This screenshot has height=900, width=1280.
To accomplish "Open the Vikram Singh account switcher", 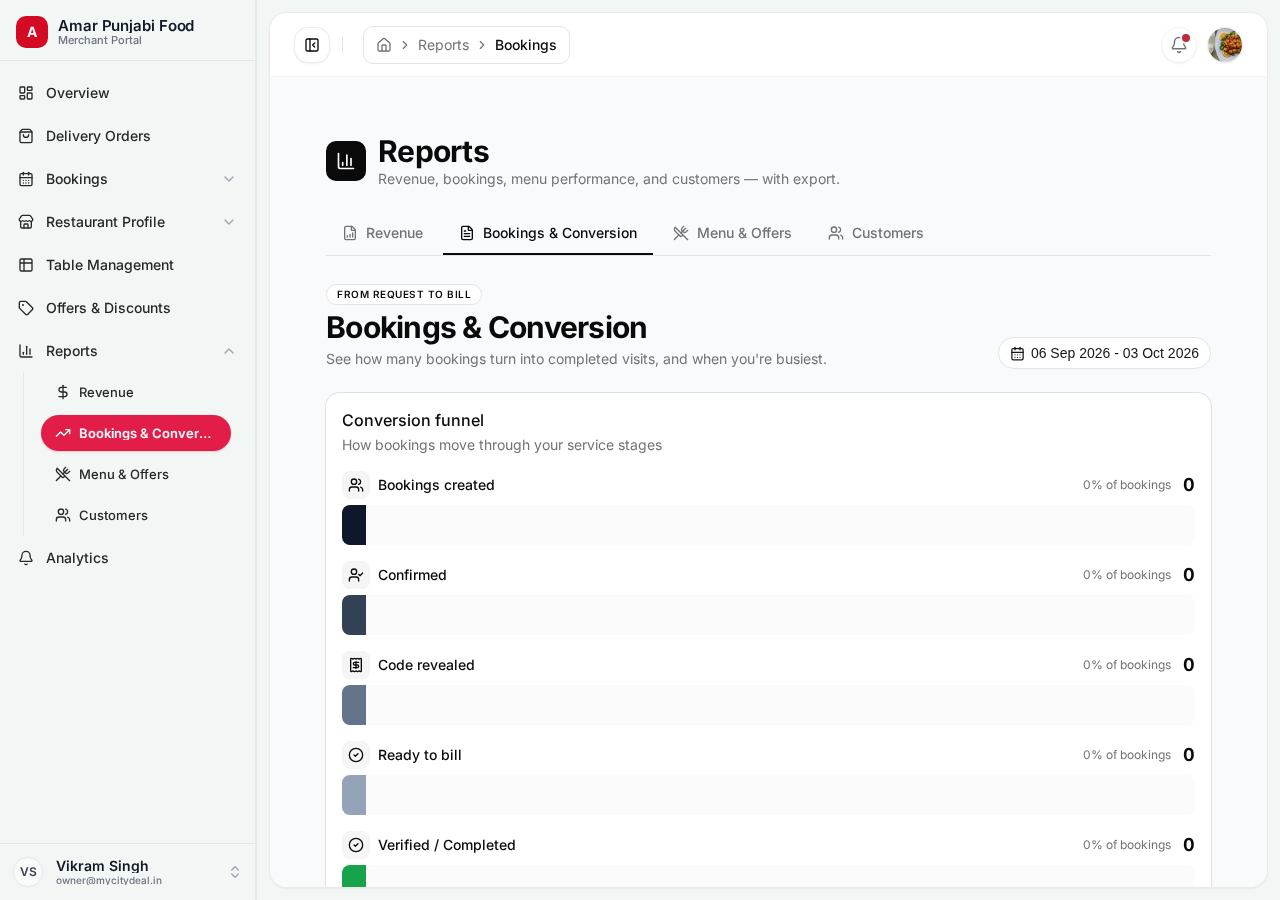I will 128,872.
